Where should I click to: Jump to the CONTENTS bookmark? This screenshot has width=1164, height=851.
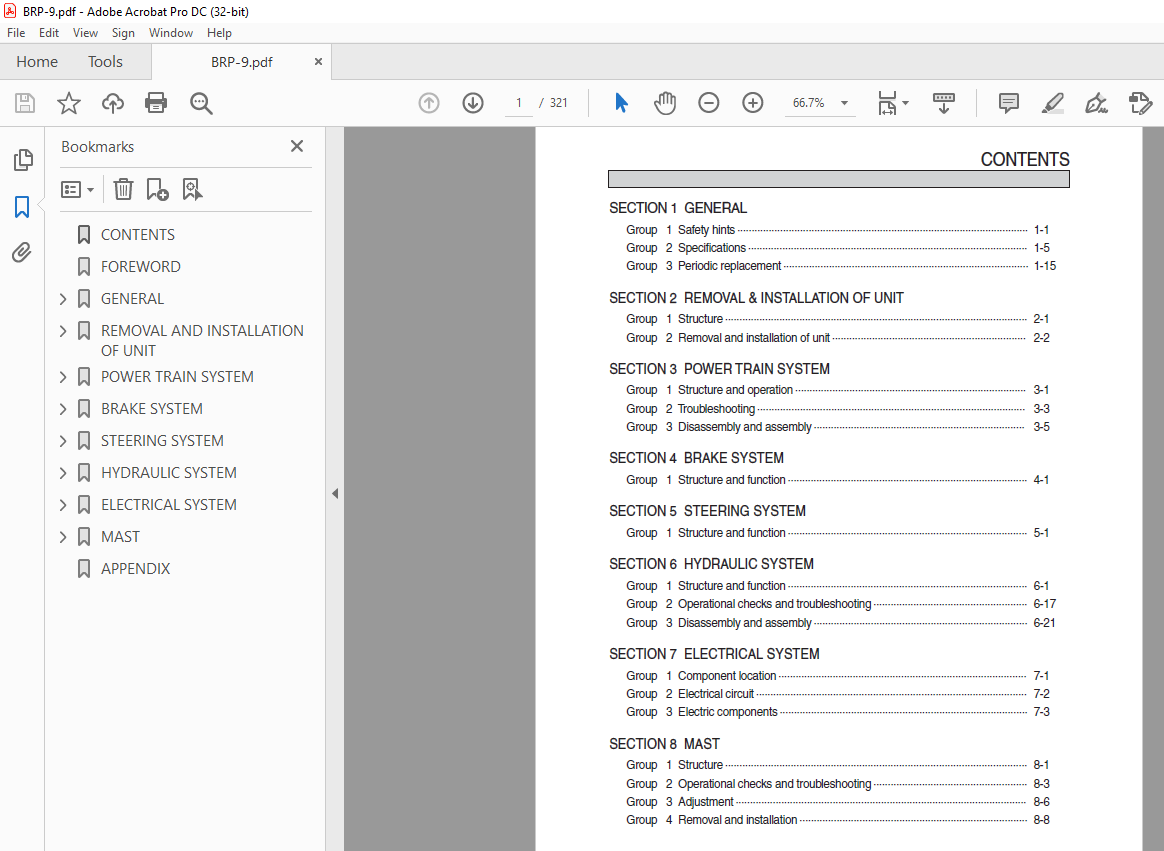138,235
